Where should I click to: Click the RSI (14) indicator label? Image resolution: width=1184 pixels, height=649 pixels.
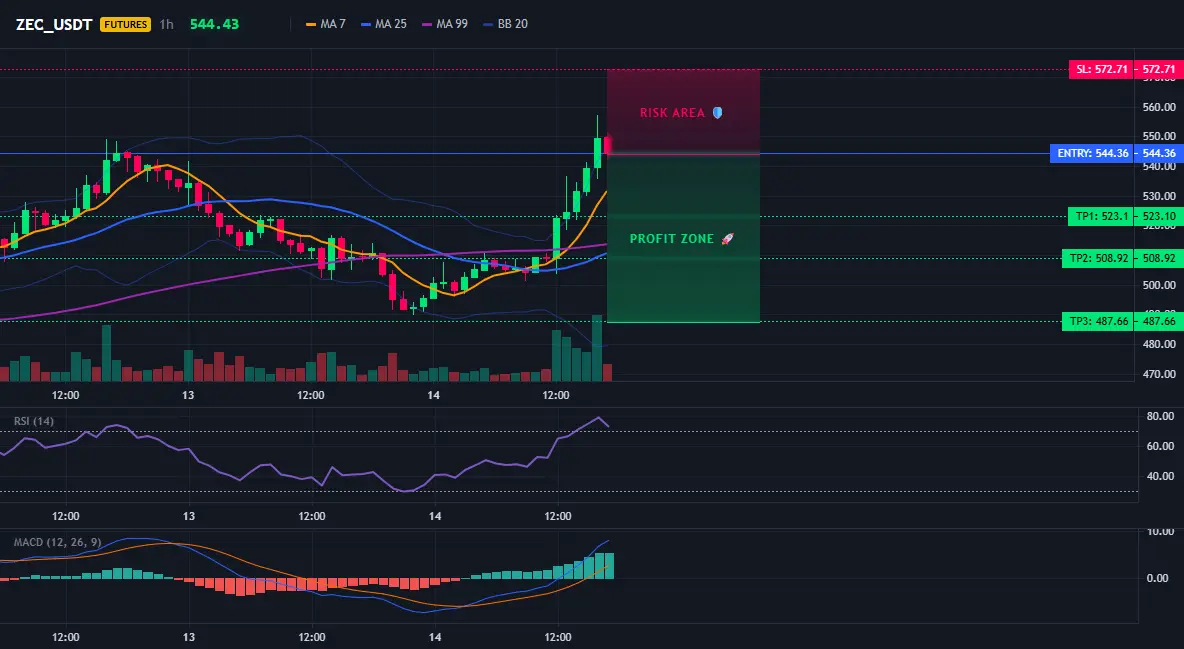[34, 421]
